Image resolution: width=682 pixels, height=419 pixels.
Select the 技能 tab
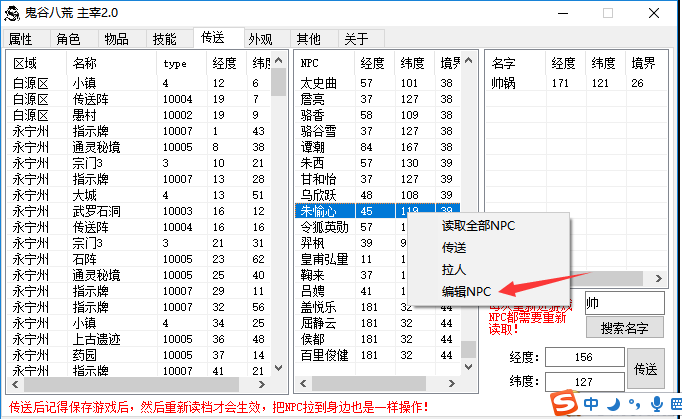coord(170,39)
